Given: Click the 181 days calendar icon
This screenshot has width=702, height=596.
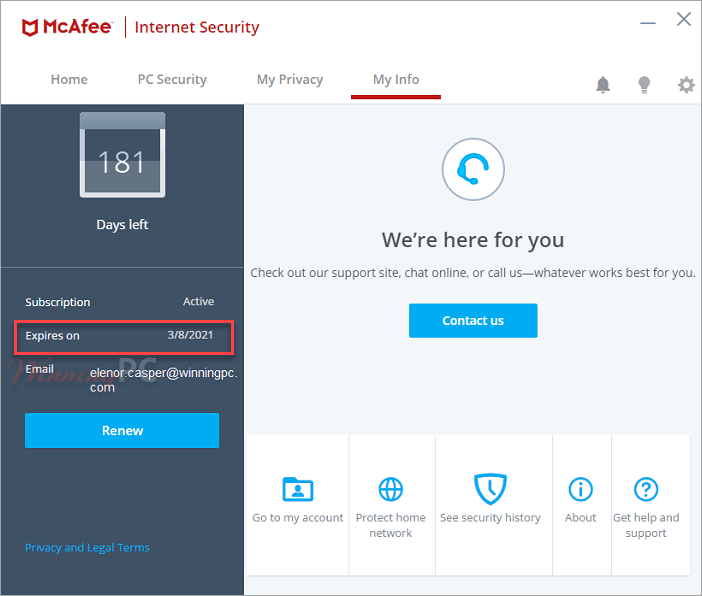Looking at the screenshot, I should pyautogui.click(x=122, y=155).
